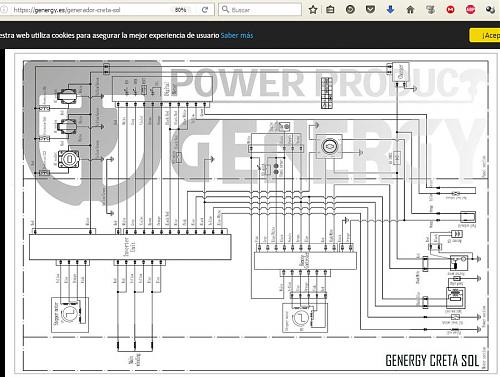
Task: Click the round gray toolbar extension icon
Action: [x=350, y=10]
